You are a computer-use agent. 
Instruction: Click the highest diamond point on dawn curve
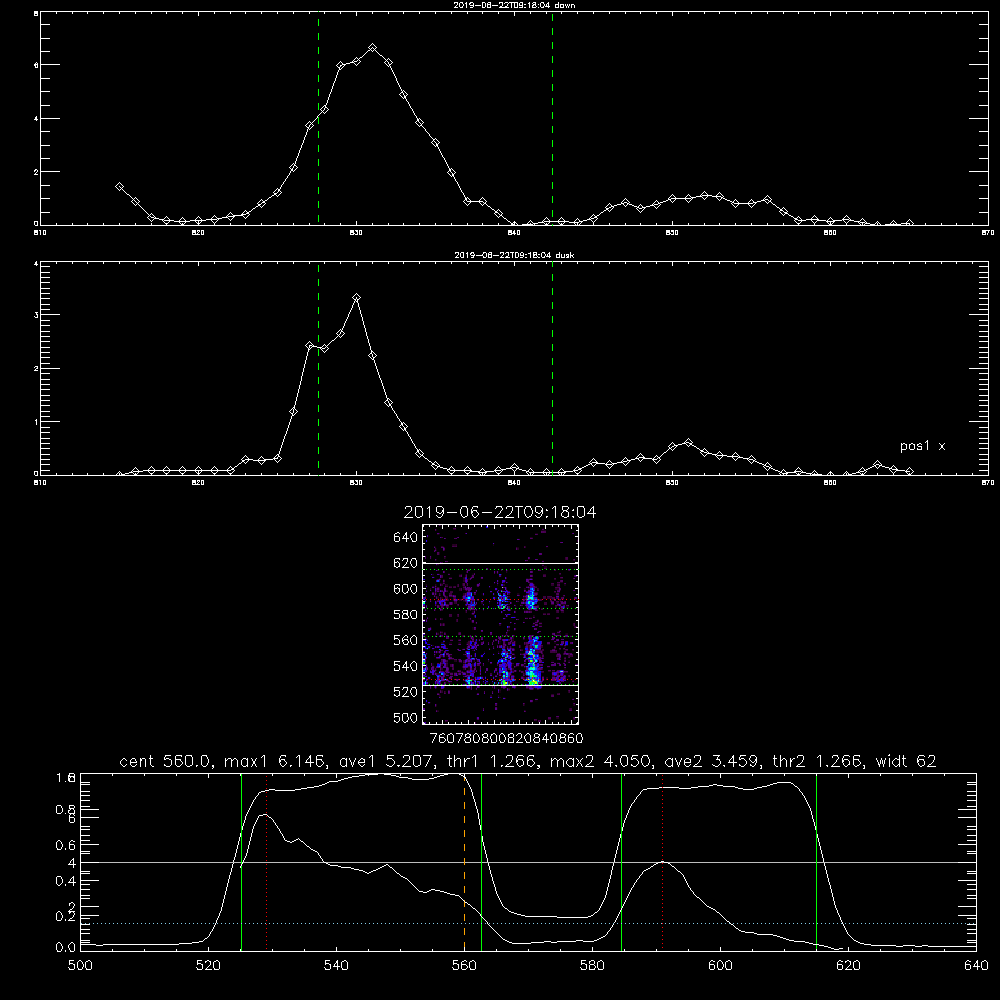(372, 48)
